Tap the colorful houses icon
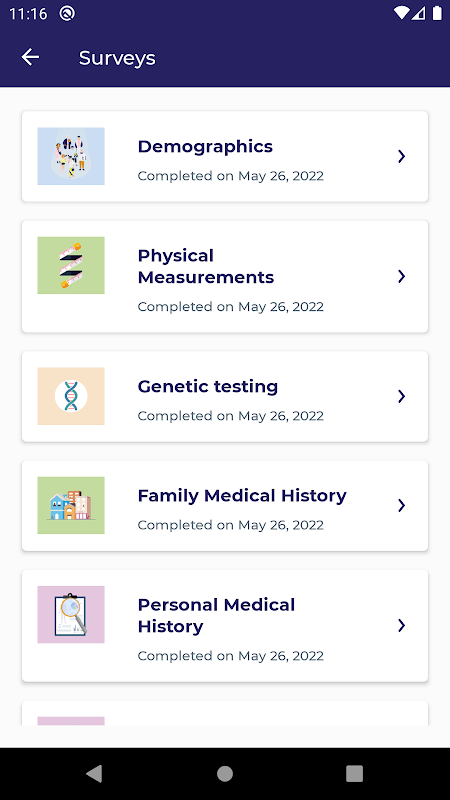 click(71, 506)
